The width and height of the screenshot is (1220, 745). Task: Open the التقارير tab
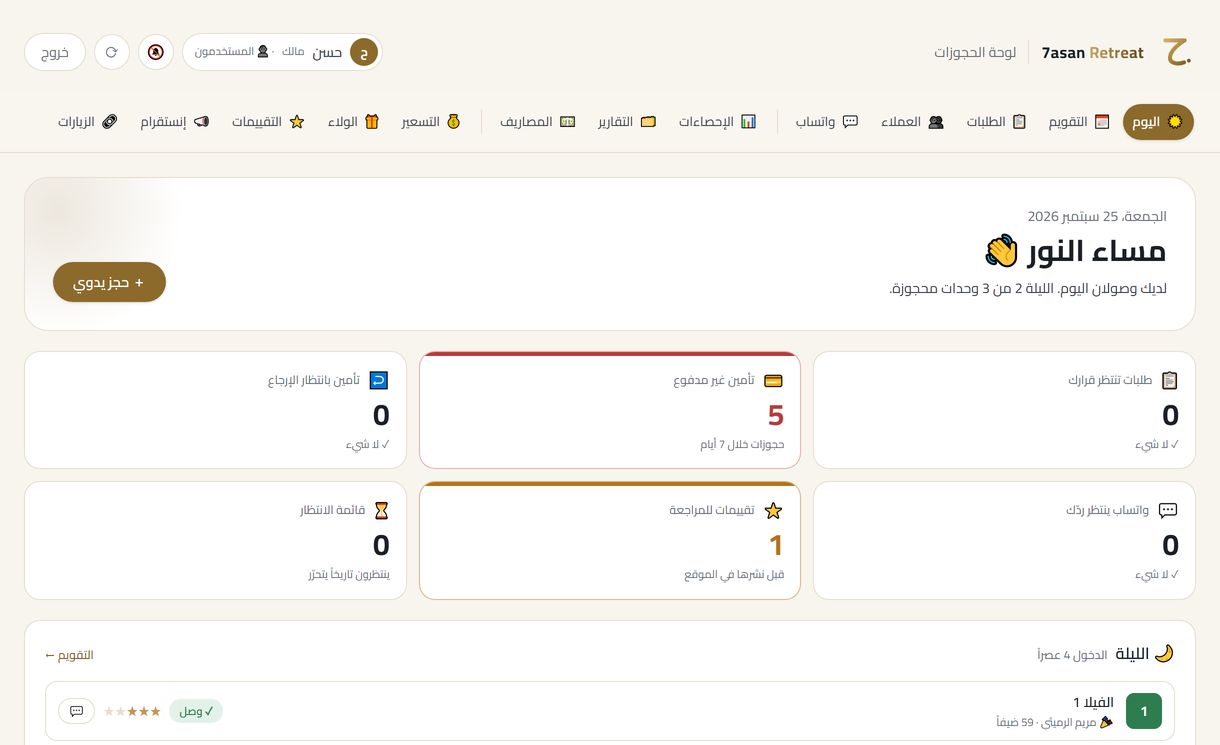(x=627, y=122)
